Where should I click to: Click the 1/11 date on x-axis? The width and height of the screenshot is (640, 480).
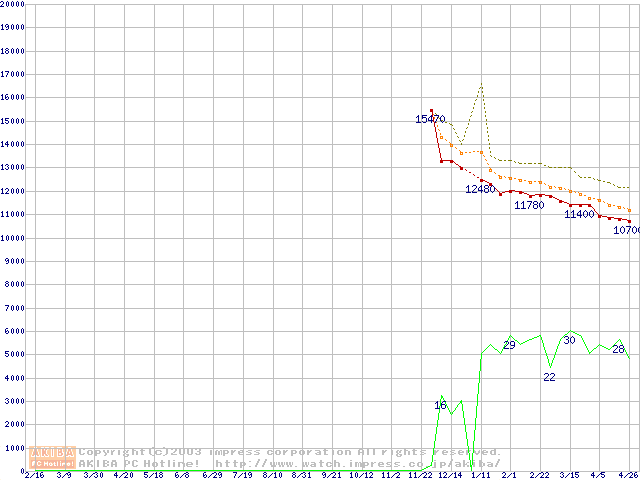pyautogui.click(x=480, y=475)
